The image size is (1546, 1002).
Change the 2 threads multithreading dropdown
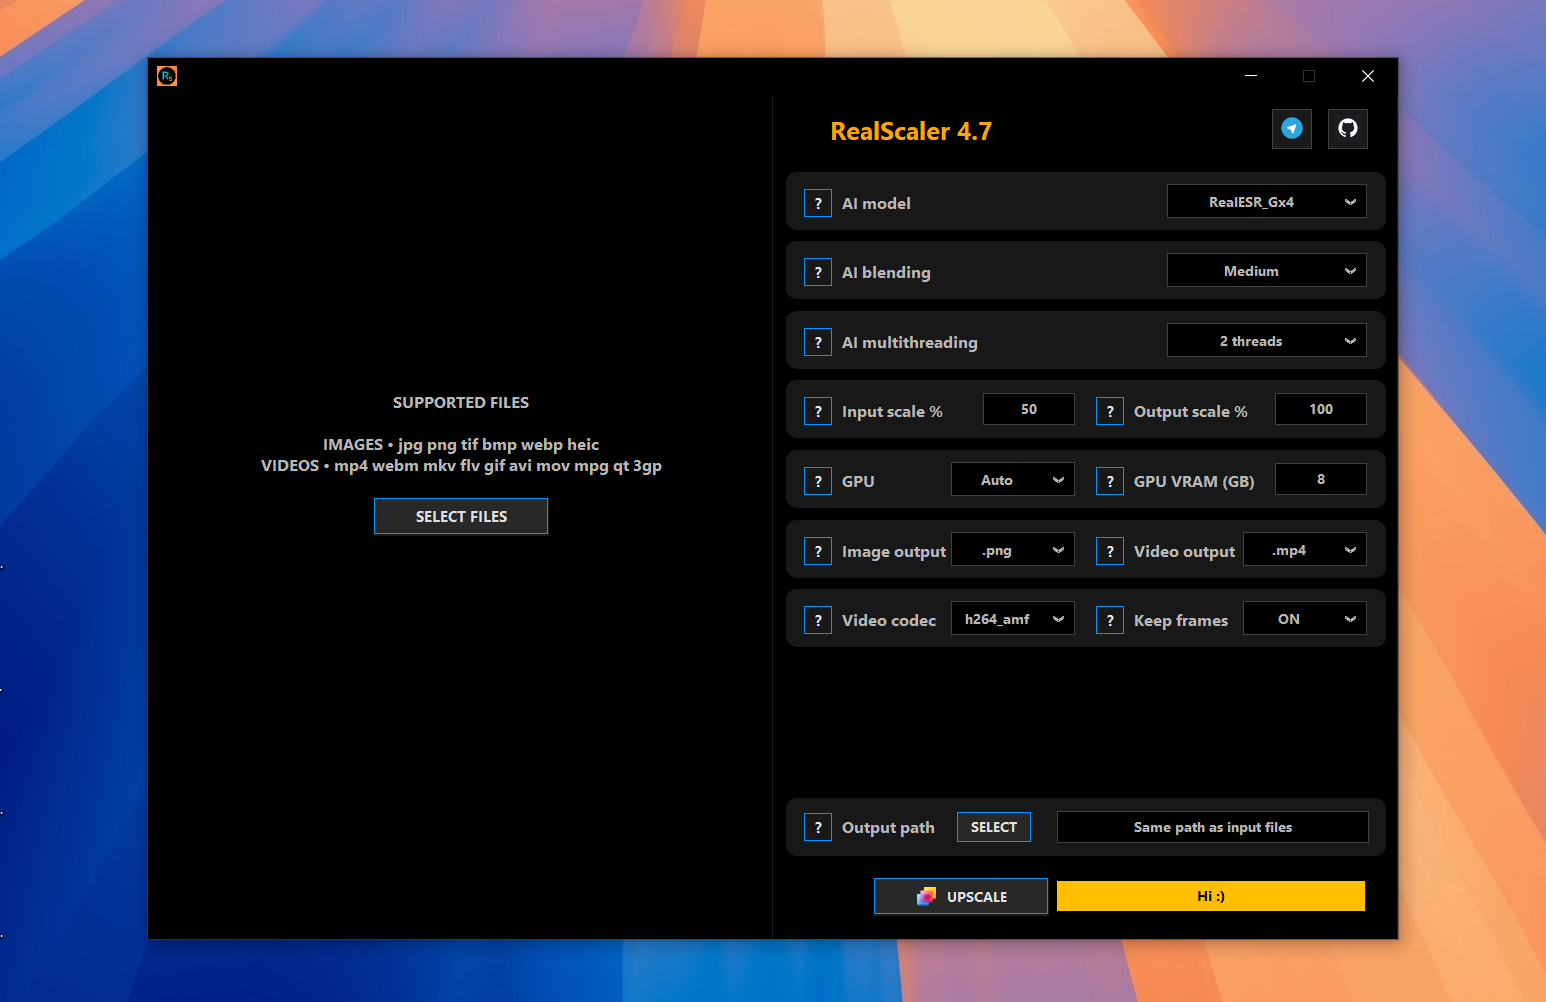click(x=1267, y=341)
